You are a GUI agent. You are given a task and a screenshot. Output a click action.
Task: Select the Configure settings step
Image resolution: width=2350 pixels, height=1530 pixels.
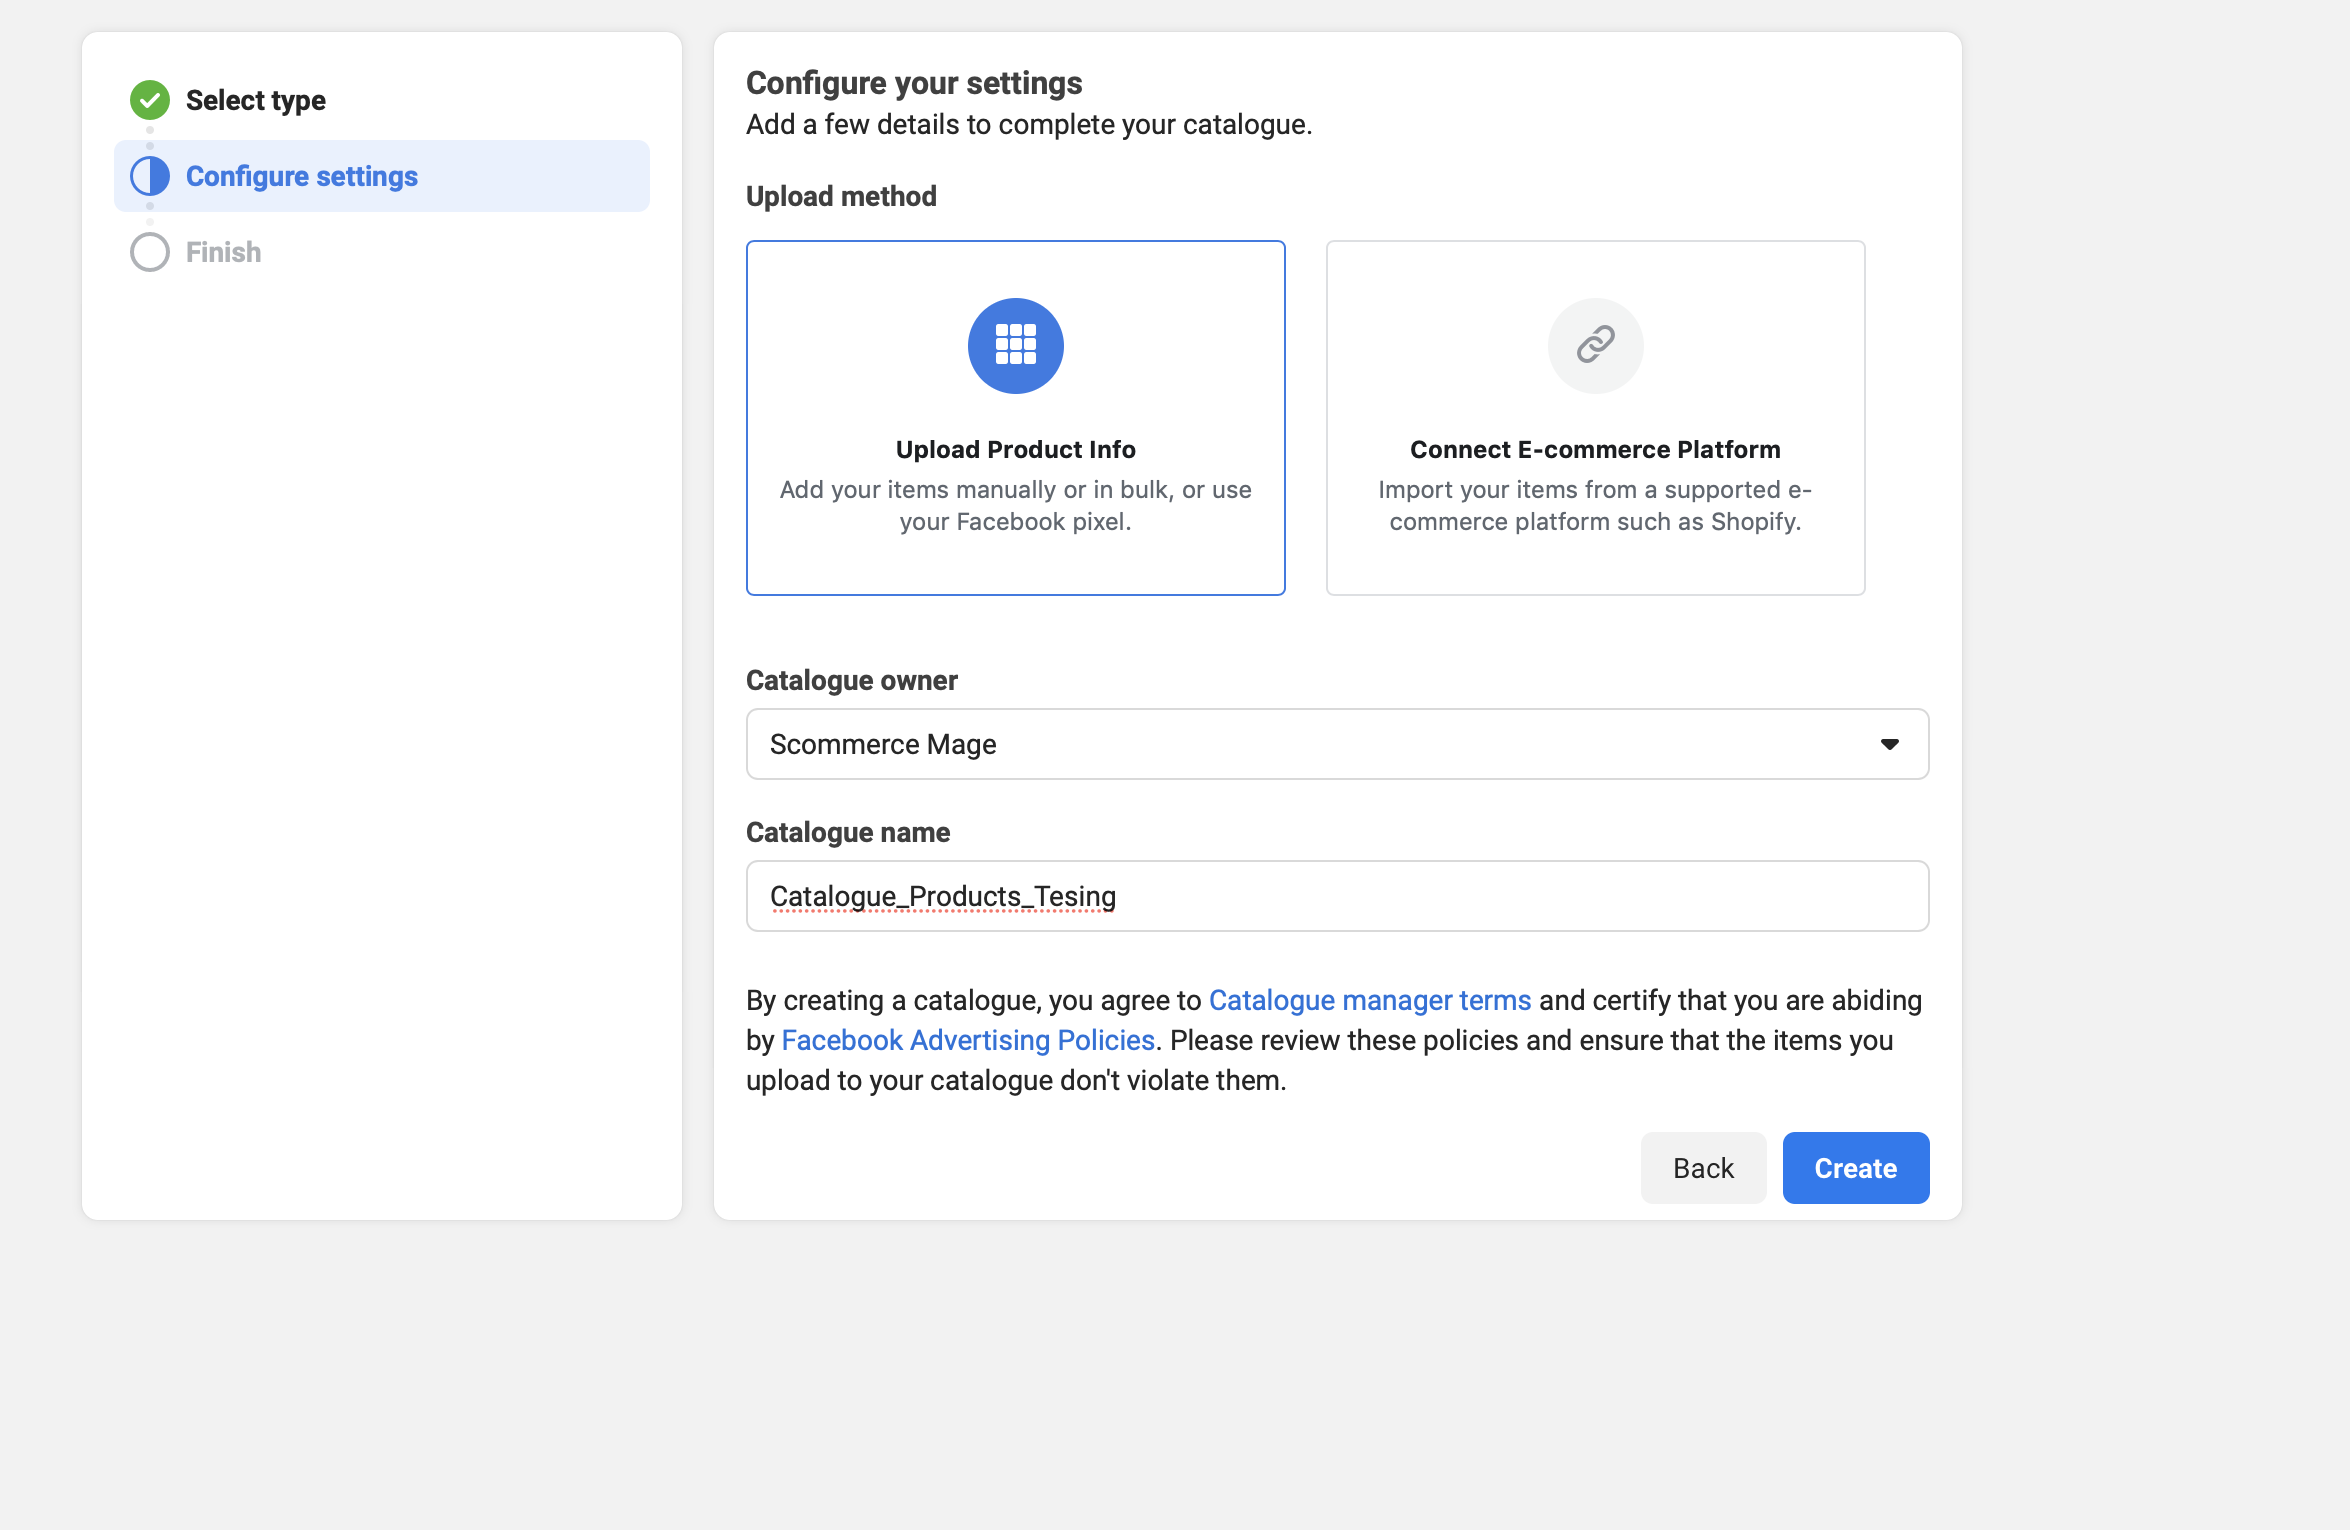[x=301, y=175]
